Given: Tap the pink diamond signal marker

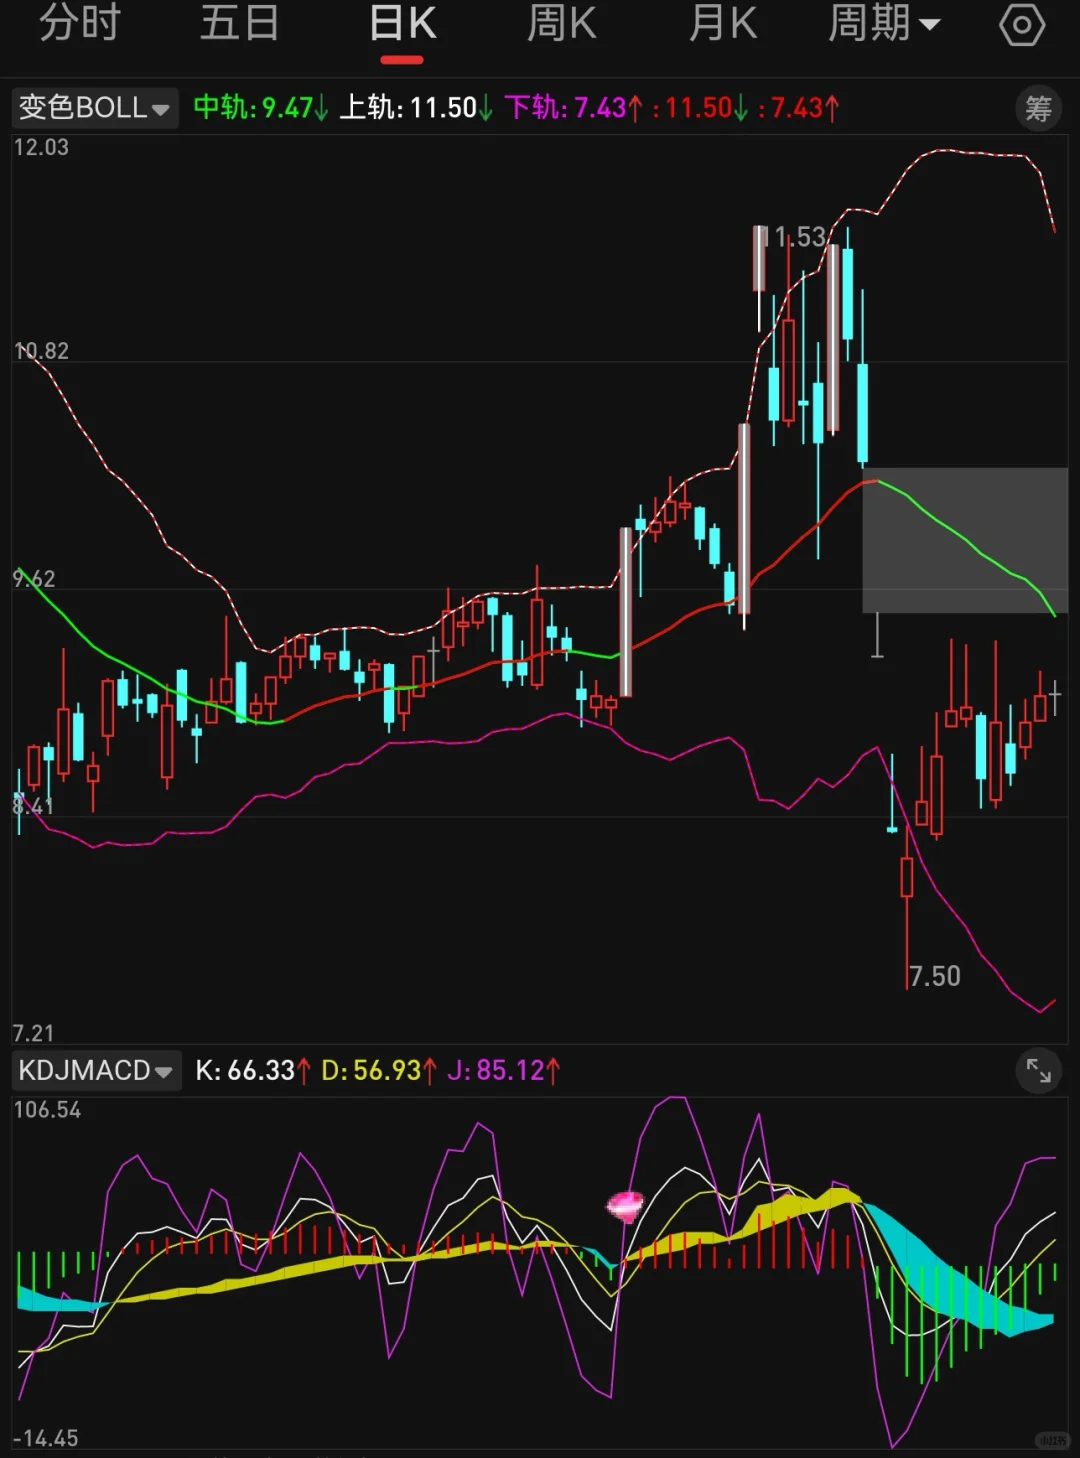Looking at the screenshot, I should pyautogui.click(x=626, y=1205).
